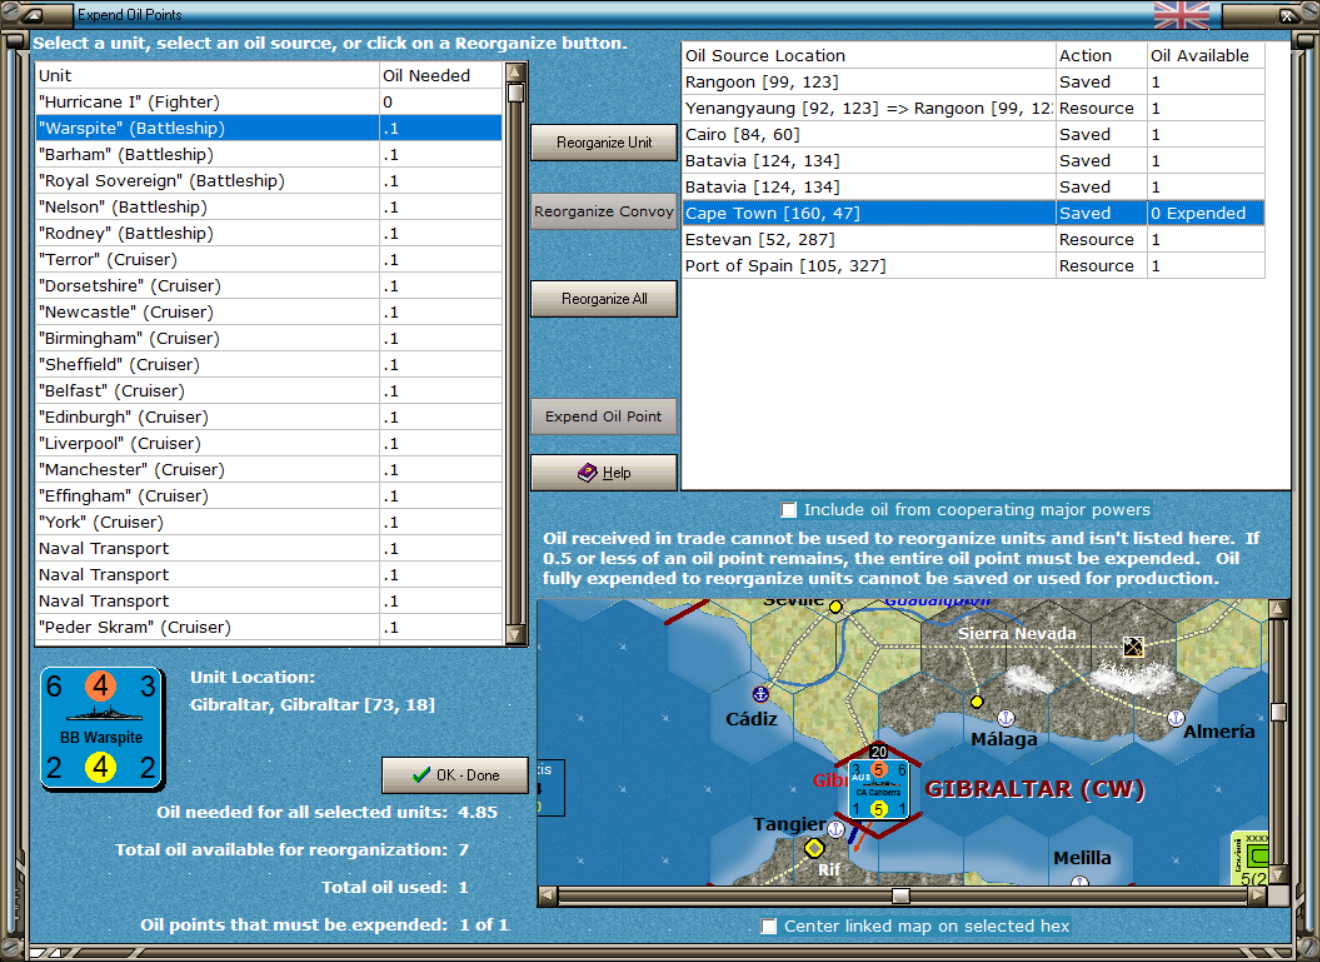The image size is (1320, 962).
Task: Click the Action column header
Action: (x=1101, y=55)
